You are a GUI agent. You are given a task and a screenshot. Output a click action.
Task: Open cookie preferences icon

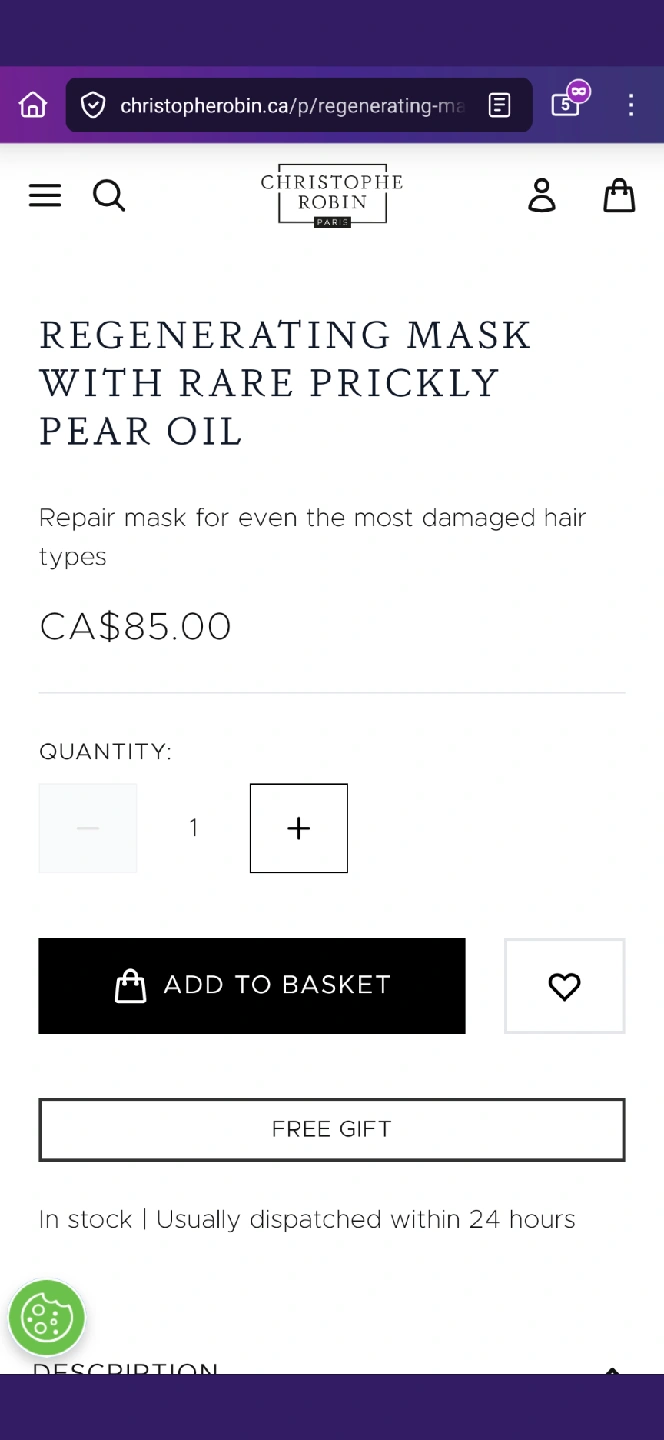click(47, 1318)
